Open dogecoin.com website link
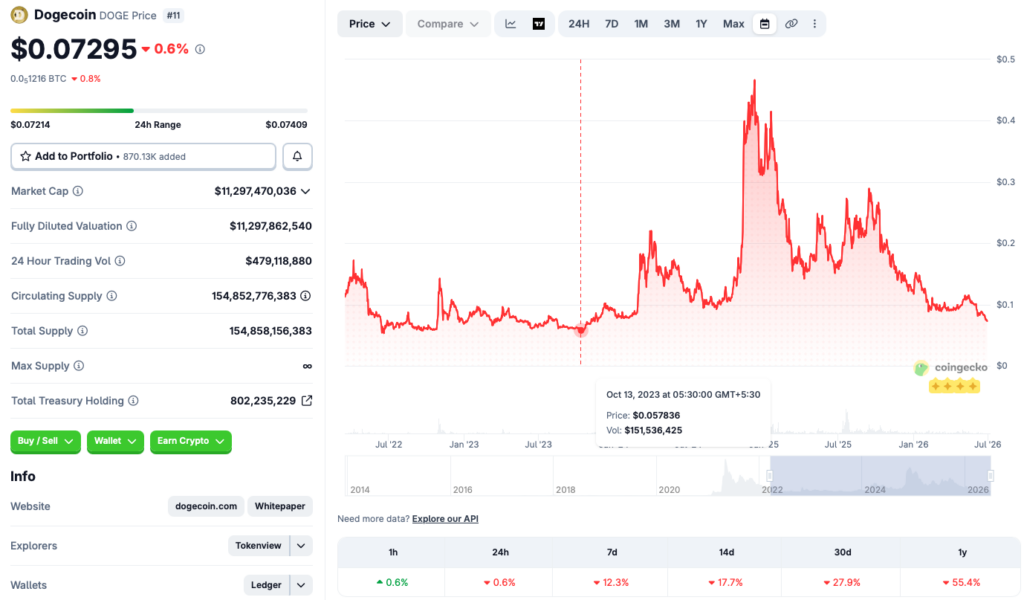 point(206,507)
